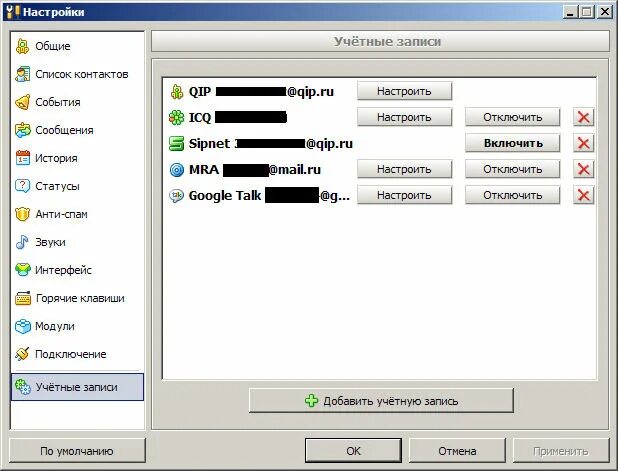Click the ICQ flower icon
This screenshot has height=471, width=618.
[177, 117]
